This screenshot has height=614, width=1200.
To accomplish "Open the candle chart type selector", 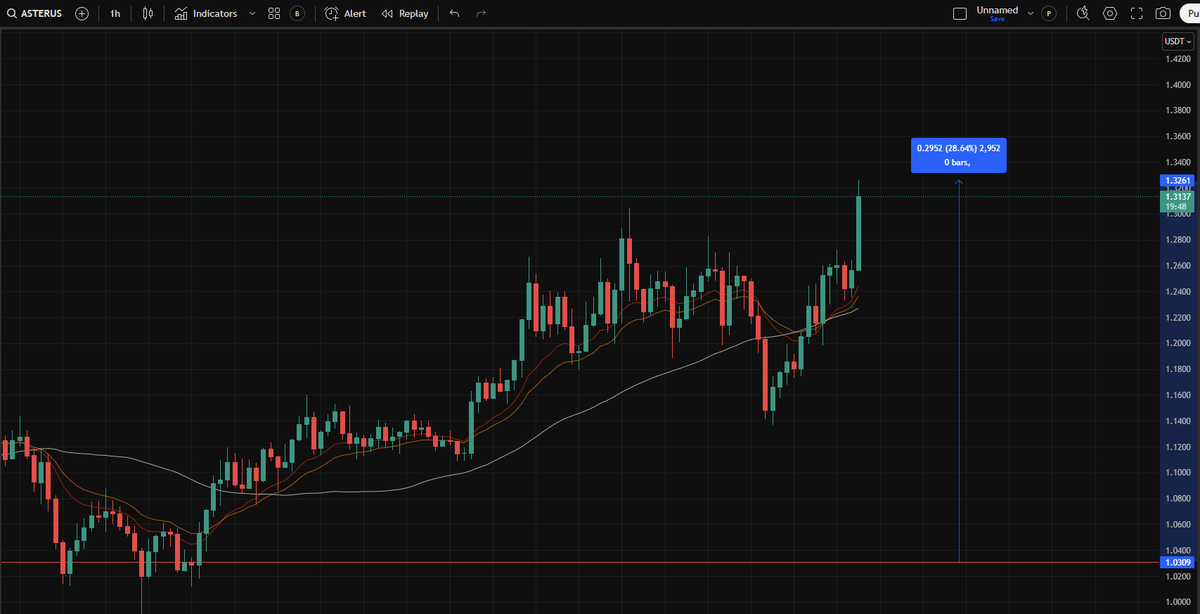I will click(x=146, y=13).
